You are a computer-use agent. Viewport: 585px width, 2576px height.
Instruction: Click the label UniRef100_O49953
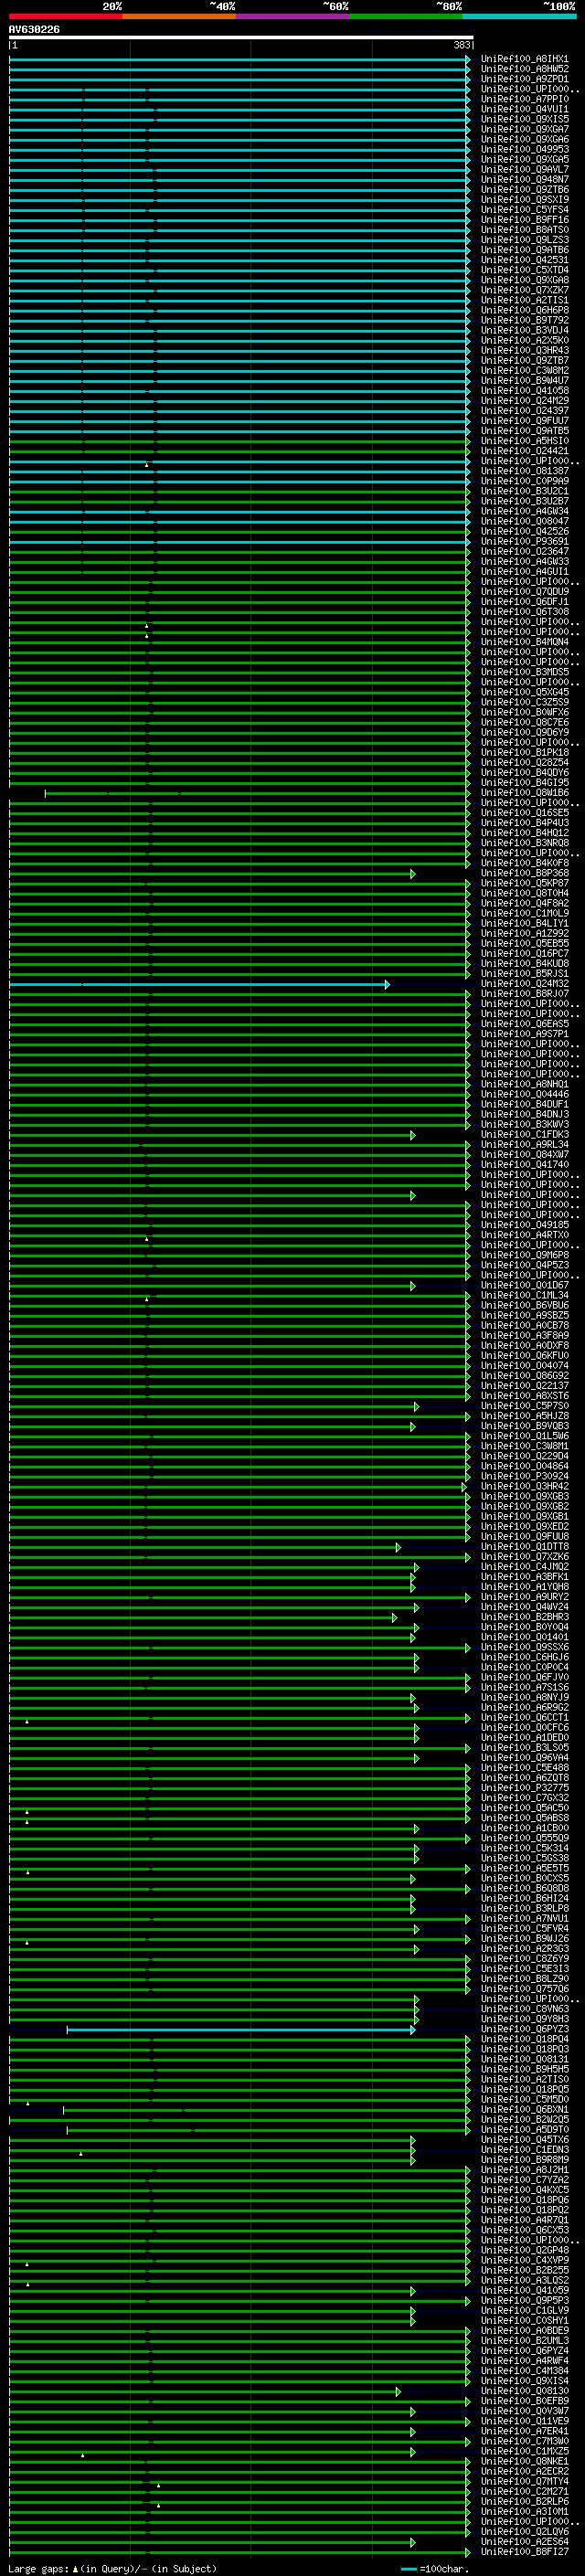(524, 149)
